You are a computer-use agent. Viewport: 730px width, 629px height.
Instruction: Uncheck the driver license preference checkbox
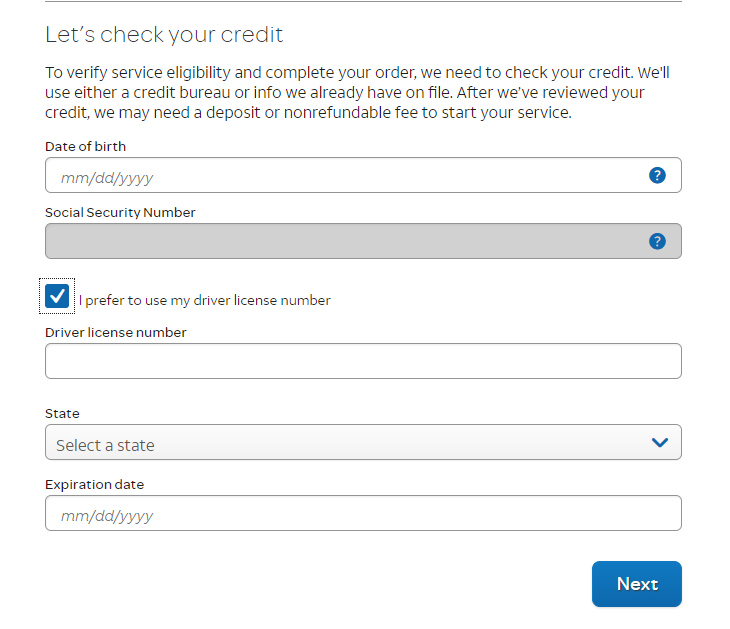tap(57, 296)
